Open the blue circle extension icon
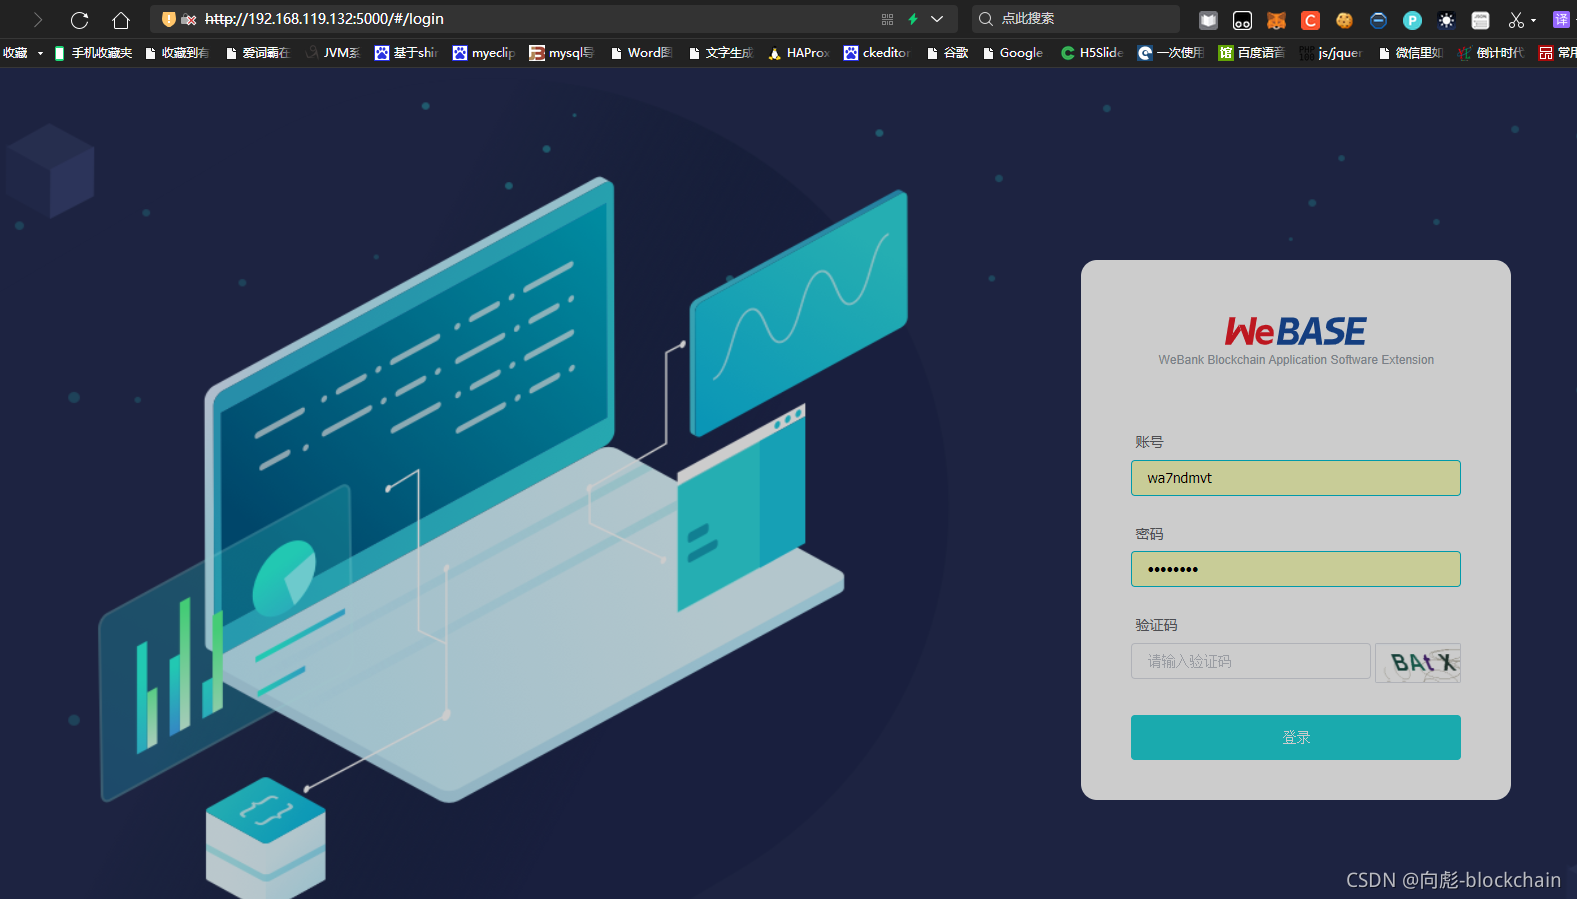1577x899 pixels. pyautogui.click(x=1378, y=20)
